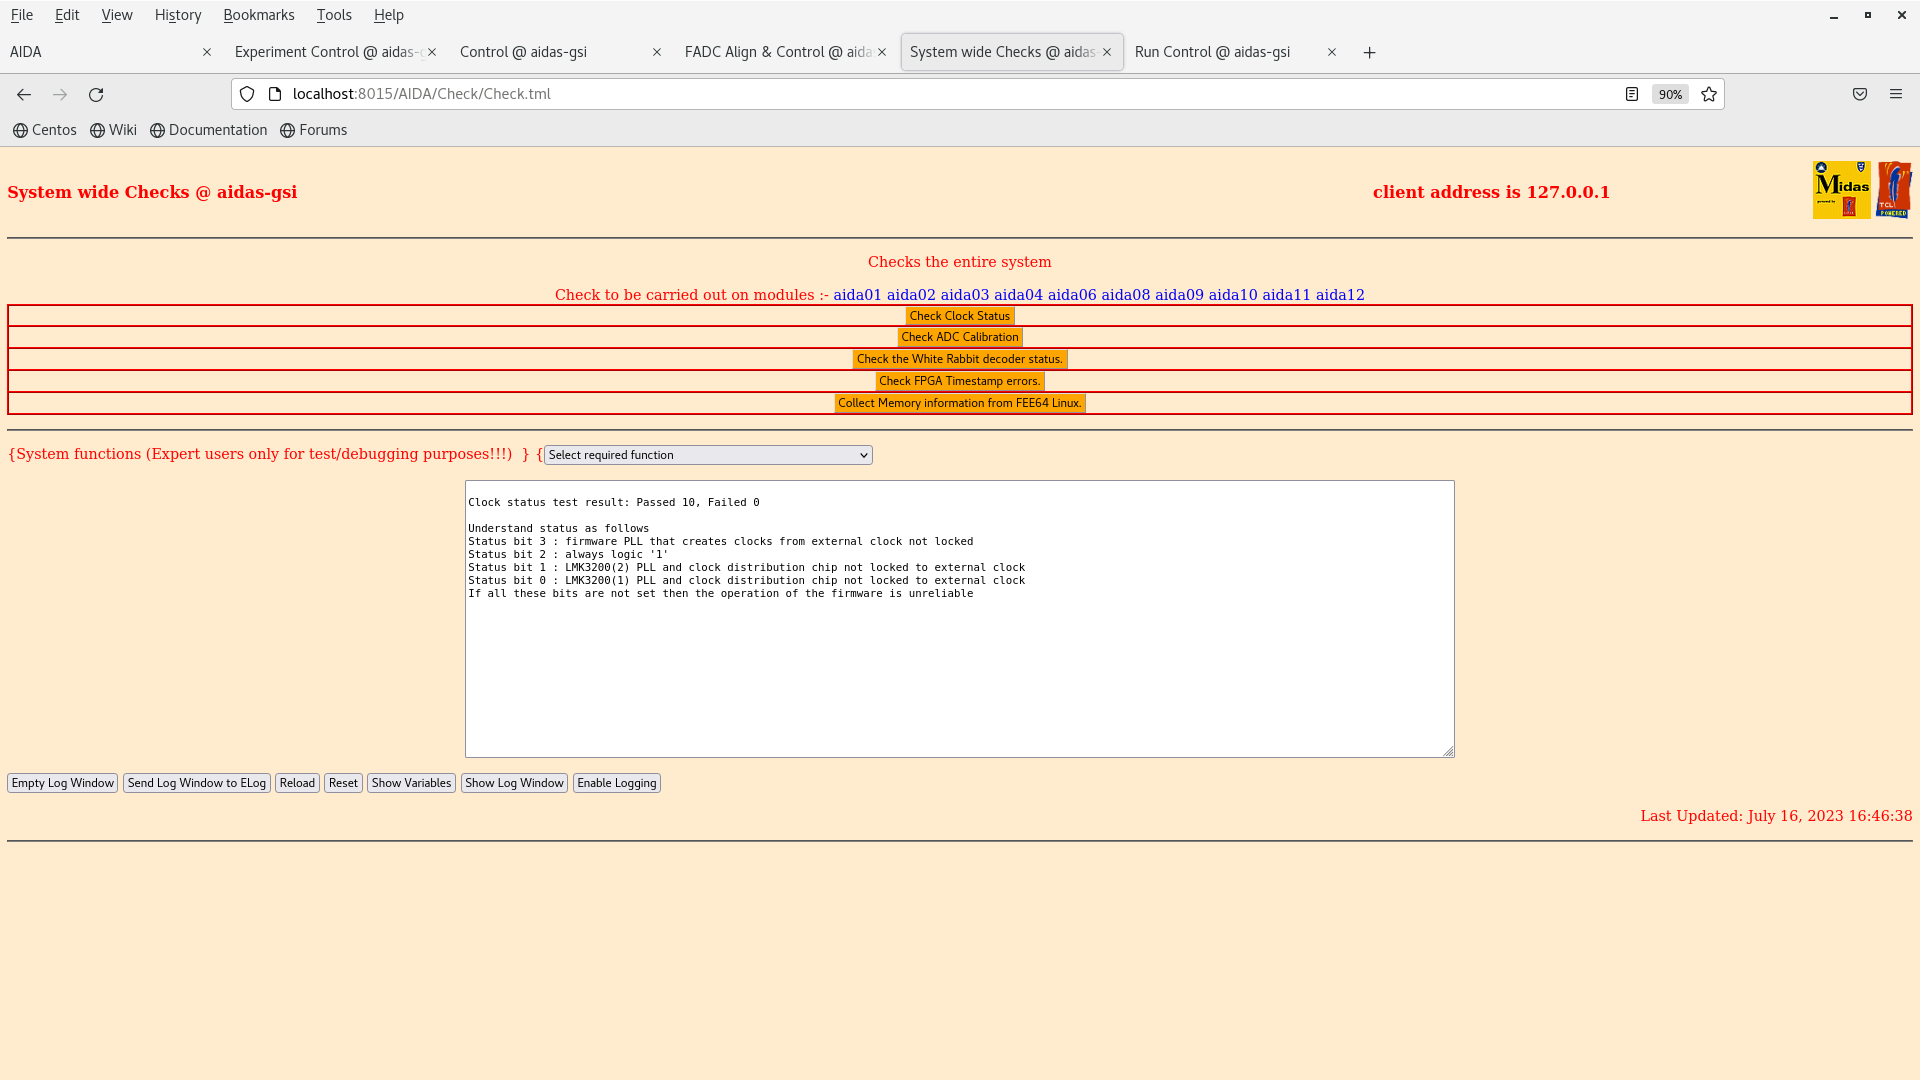Bookmark this page with star icon
This screenshot has height=1080, width=1920.
pos(1709,94)
